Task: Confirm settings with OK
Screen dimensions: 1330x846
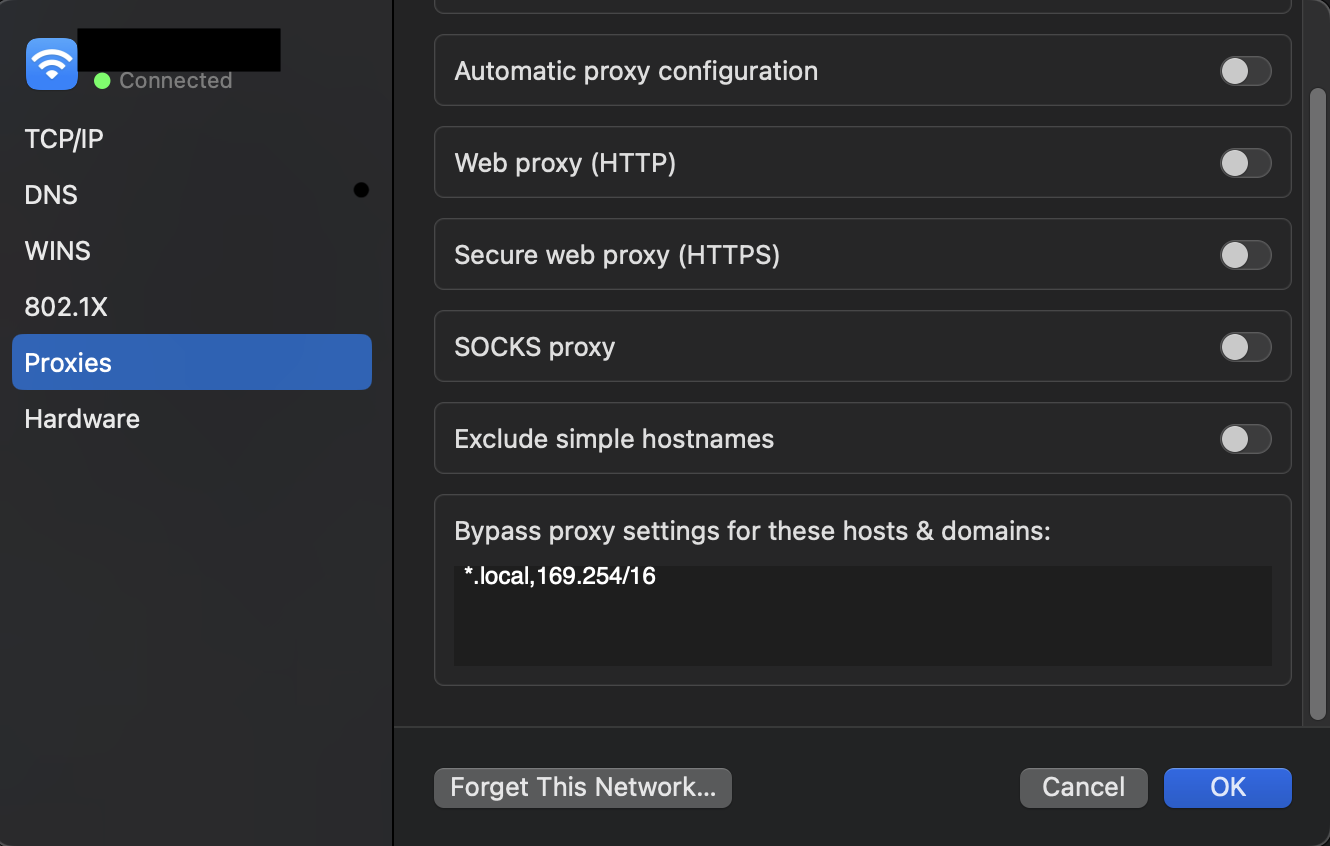Action: (x=1227, y=787)
